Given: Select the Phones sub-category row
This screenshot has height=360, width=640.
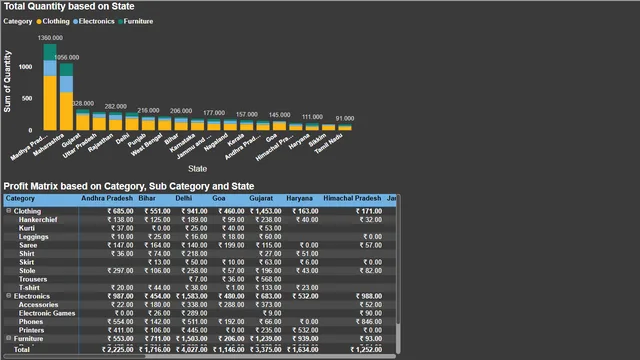Looking at the screenshot, I should [x=31, y=322].
